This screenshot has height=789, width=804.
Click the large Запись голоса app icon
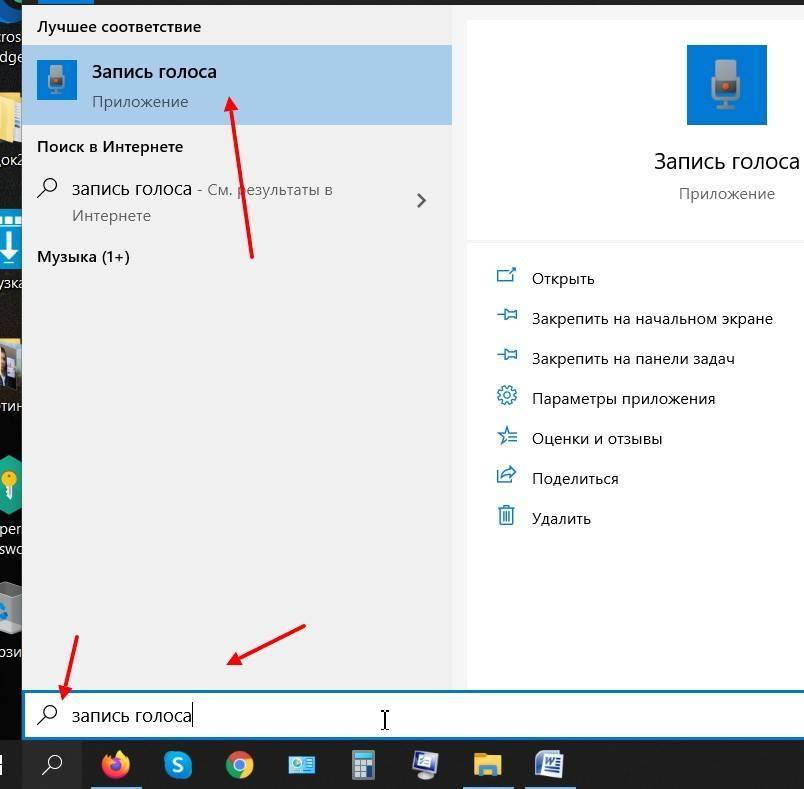(726, 85)
